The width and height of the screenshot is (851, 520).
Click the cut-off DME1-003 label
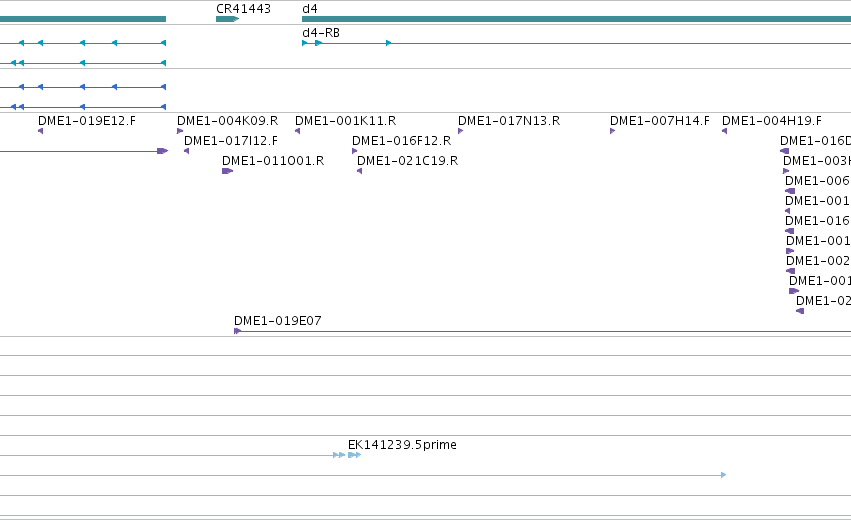coord(817,161)
